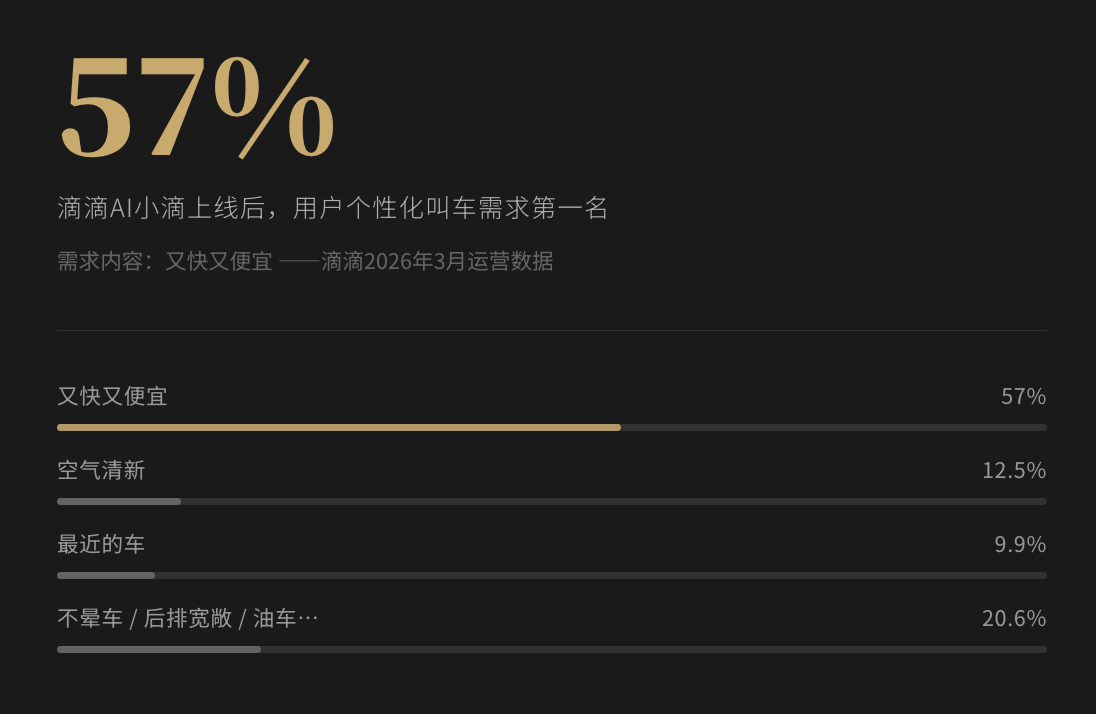Click the subtitle 滴滴AI小滴上线后 text line

[332, 208]
